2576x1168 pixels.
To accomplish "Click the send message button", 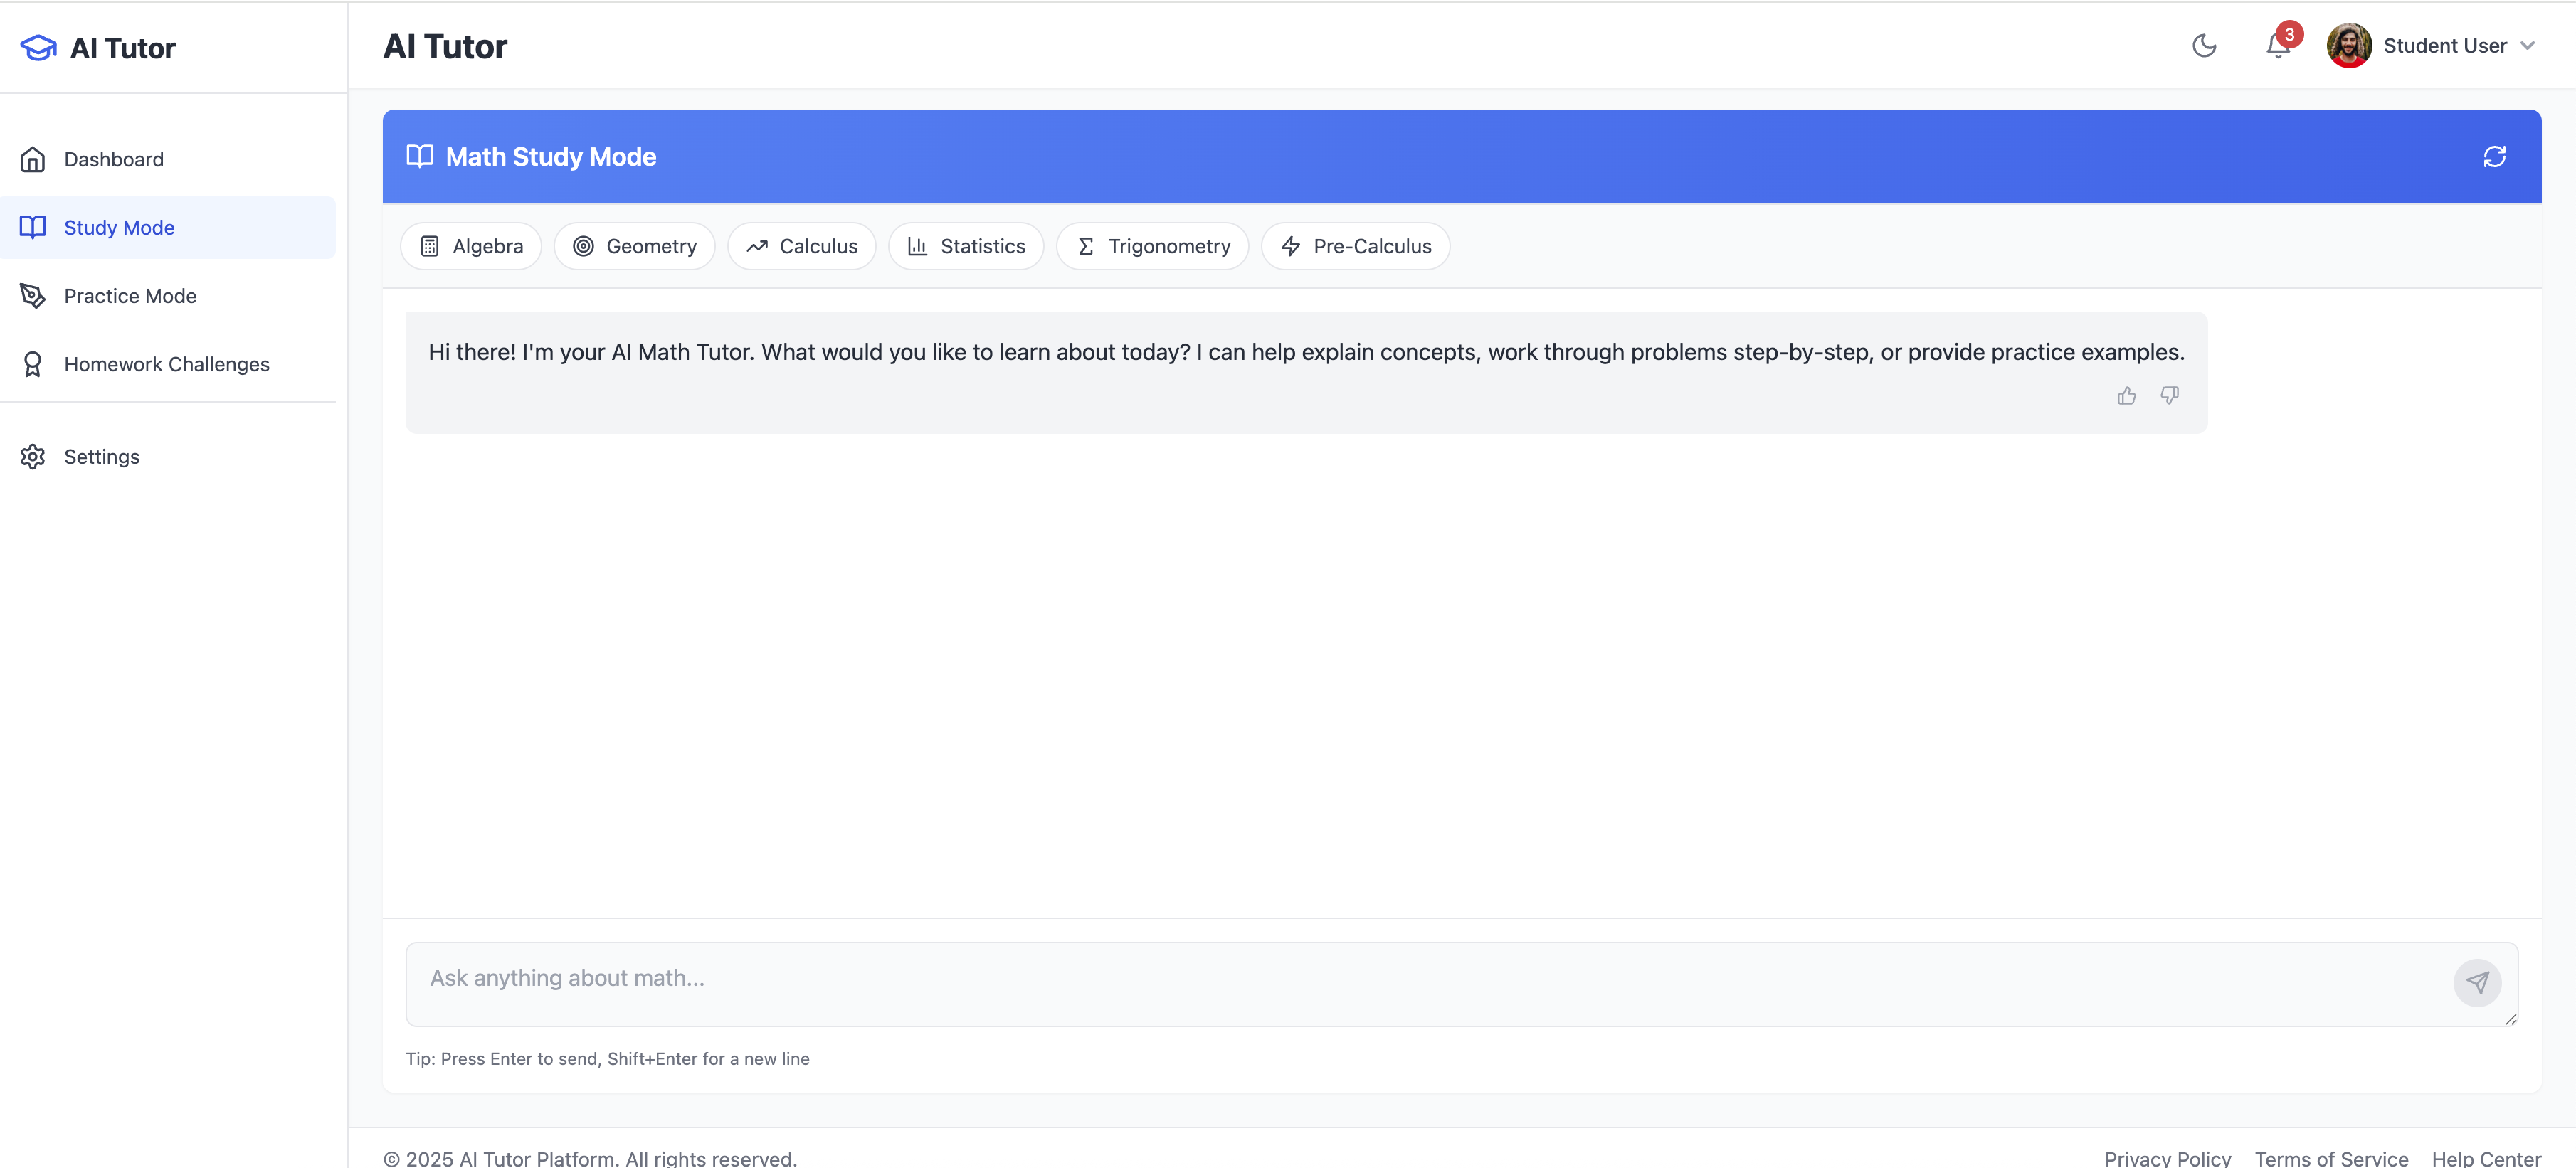I will click(2477, 983).
